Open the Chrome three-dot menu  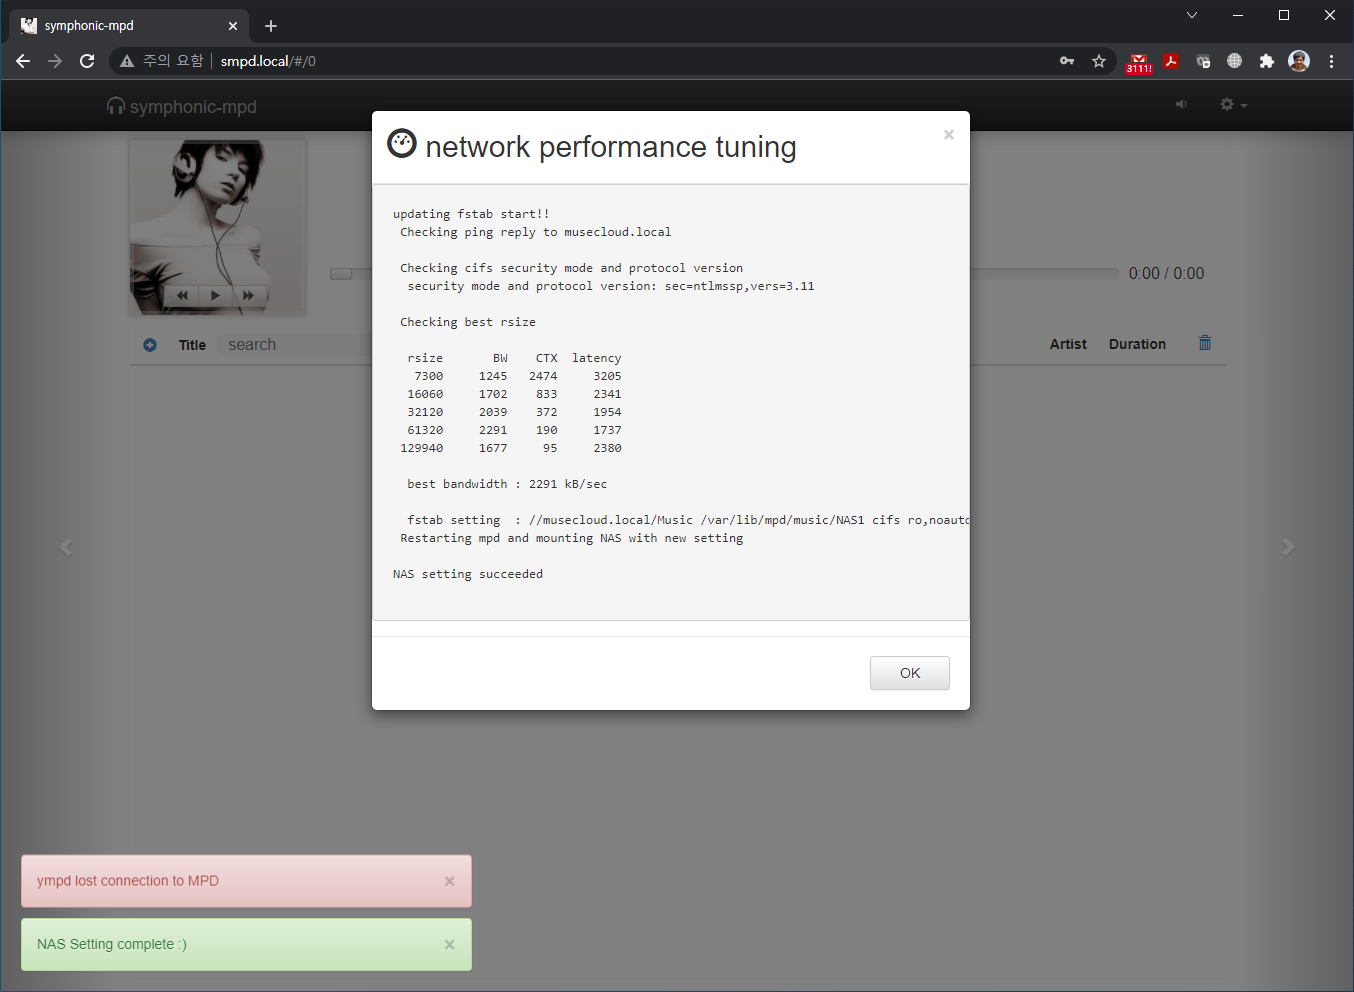point(1331,61)
